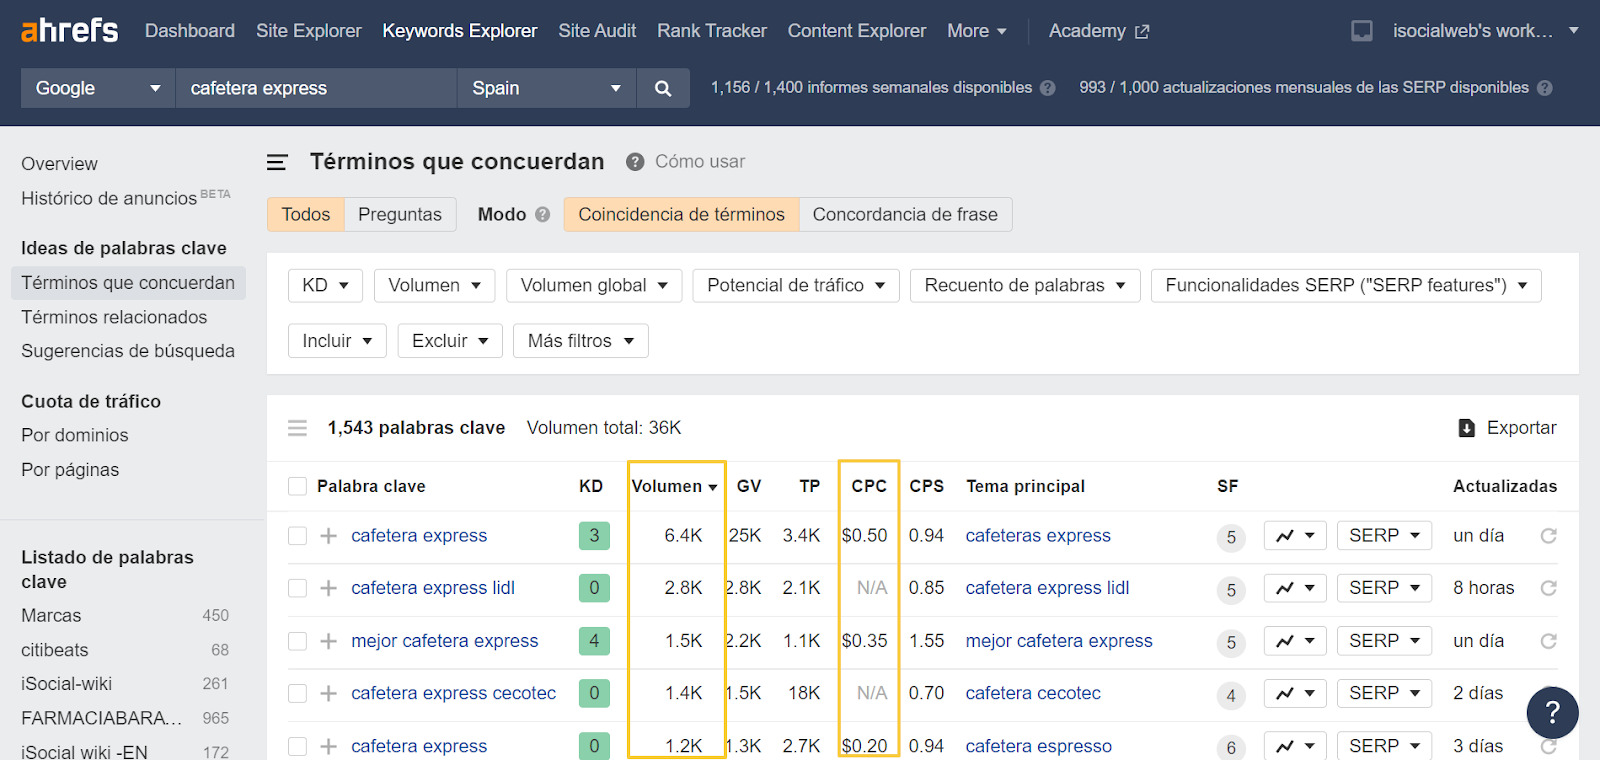This screenshot has height=760, width=1600.
Task: Refresh the 'cafetera express lidl' row
Action: click(1548, 588)
